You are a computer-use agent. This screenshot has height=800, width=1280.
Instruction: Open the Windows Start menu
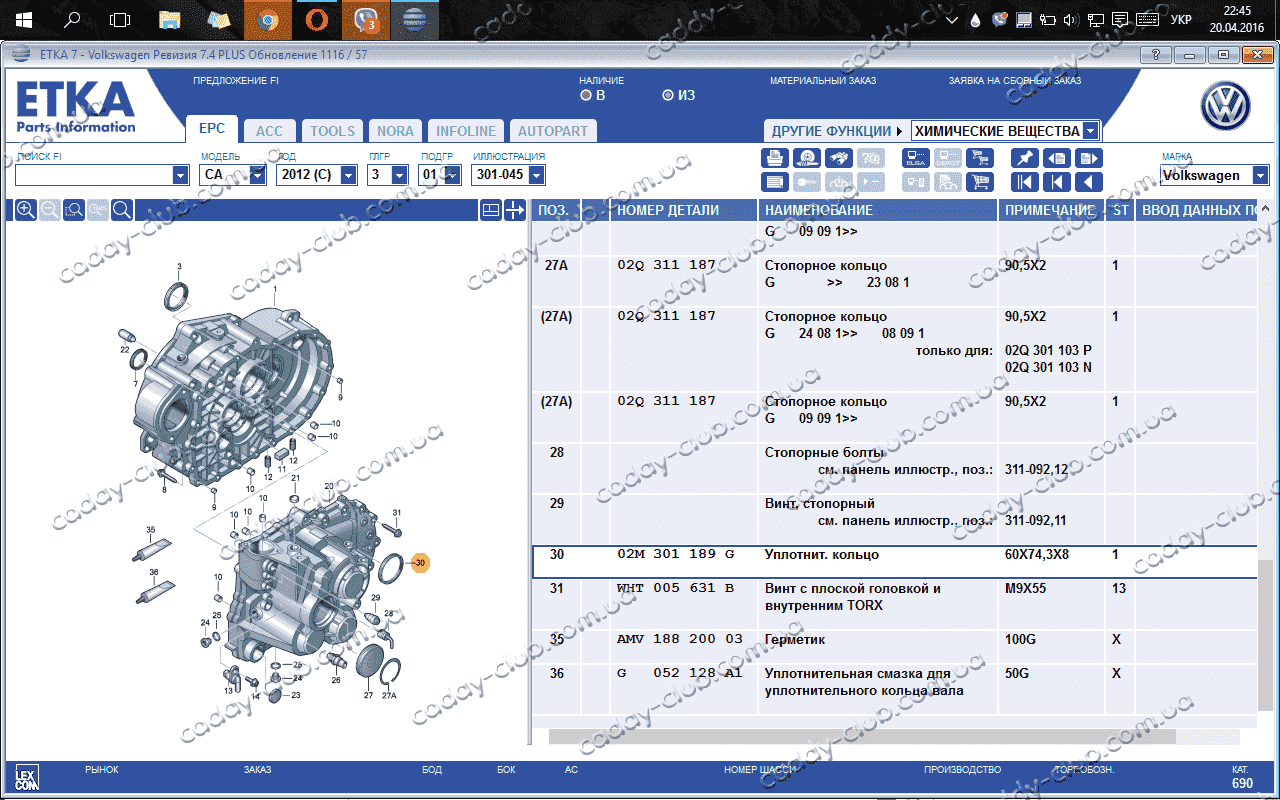tap(24, 19)
